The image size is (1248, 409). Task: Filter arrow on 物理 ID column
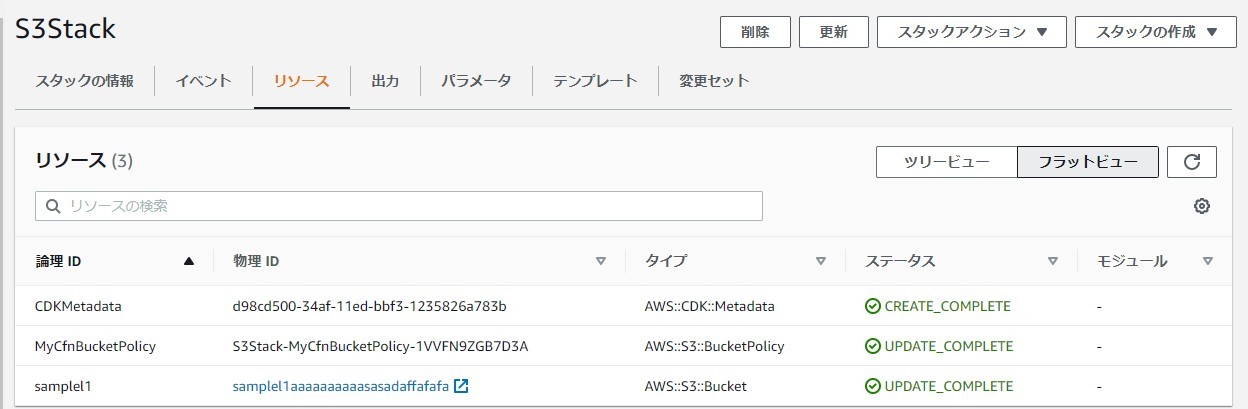pyautogui.click(x=601, y=261)
